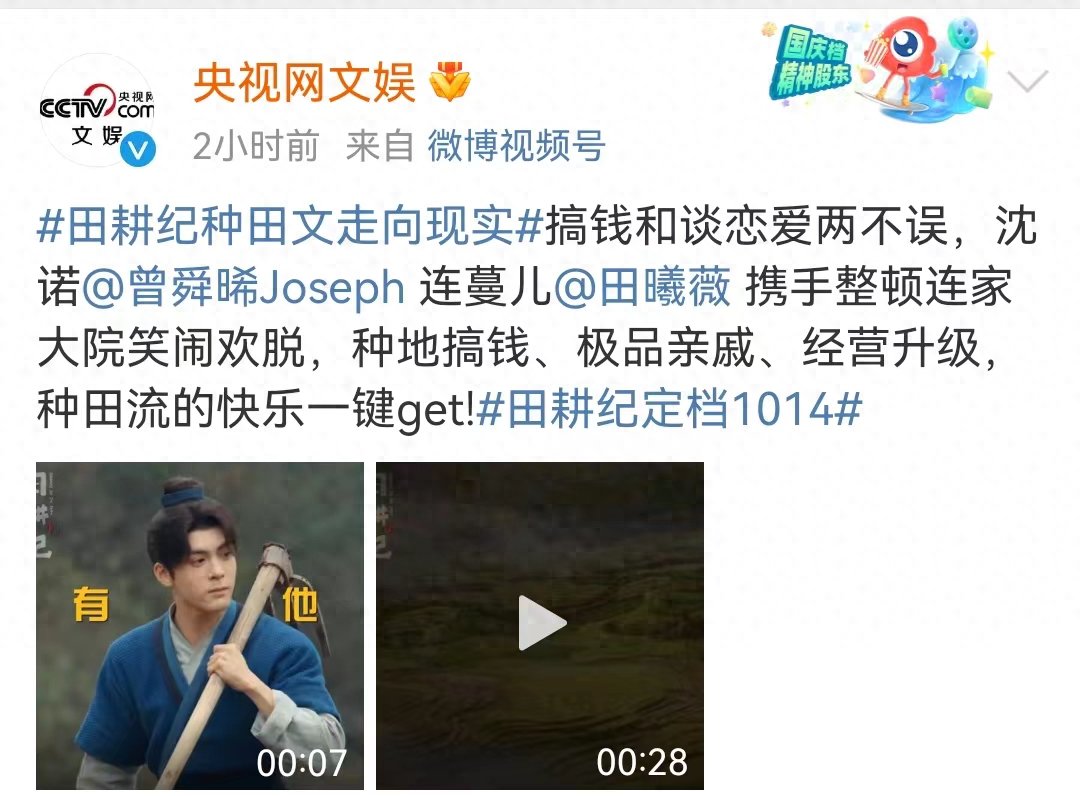Tap the blue V verification badge
This screenshot has width=1080, height=796.
138,150
